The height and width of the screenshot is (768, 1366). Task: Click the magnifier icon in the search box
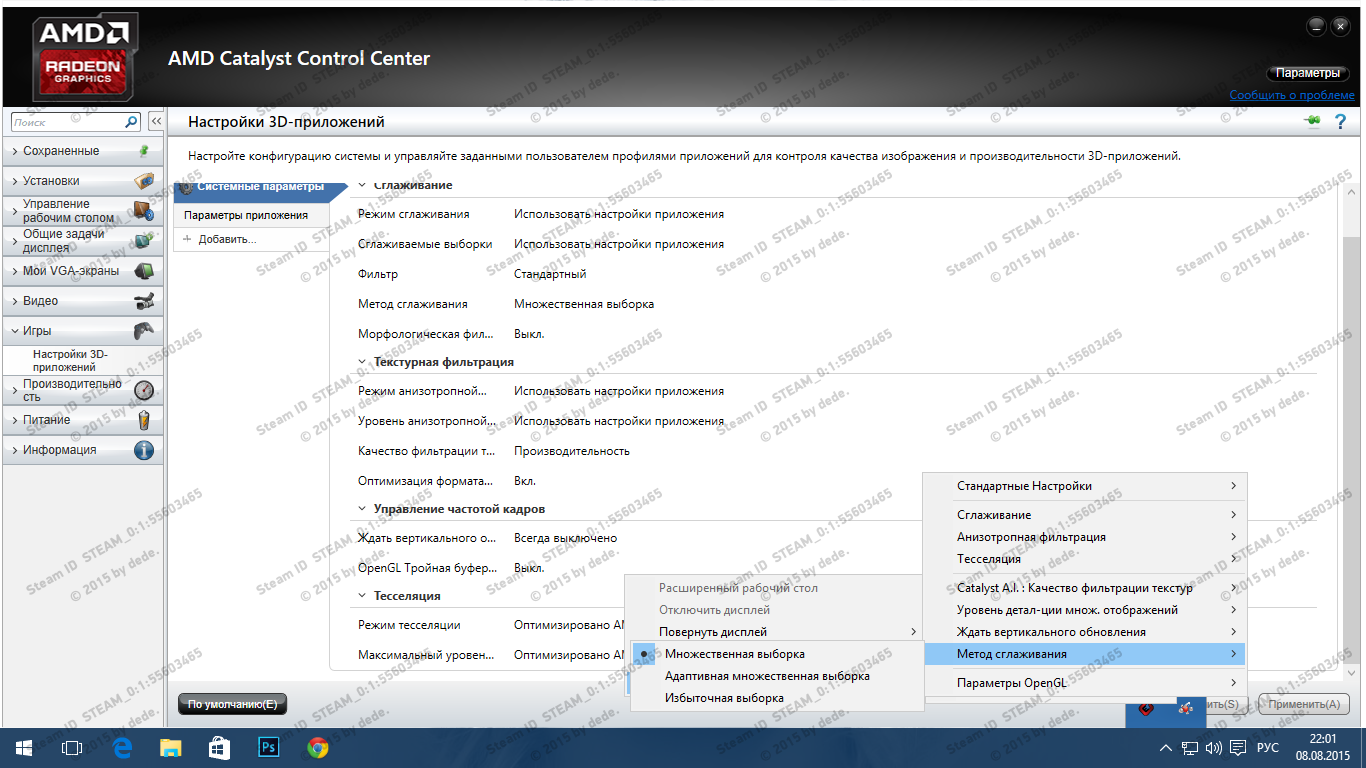tap(131, 122)
